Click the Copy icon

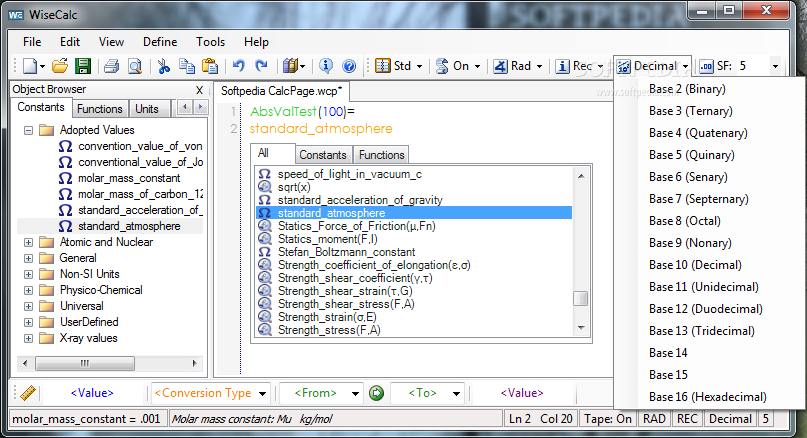(x=187, y=66)
